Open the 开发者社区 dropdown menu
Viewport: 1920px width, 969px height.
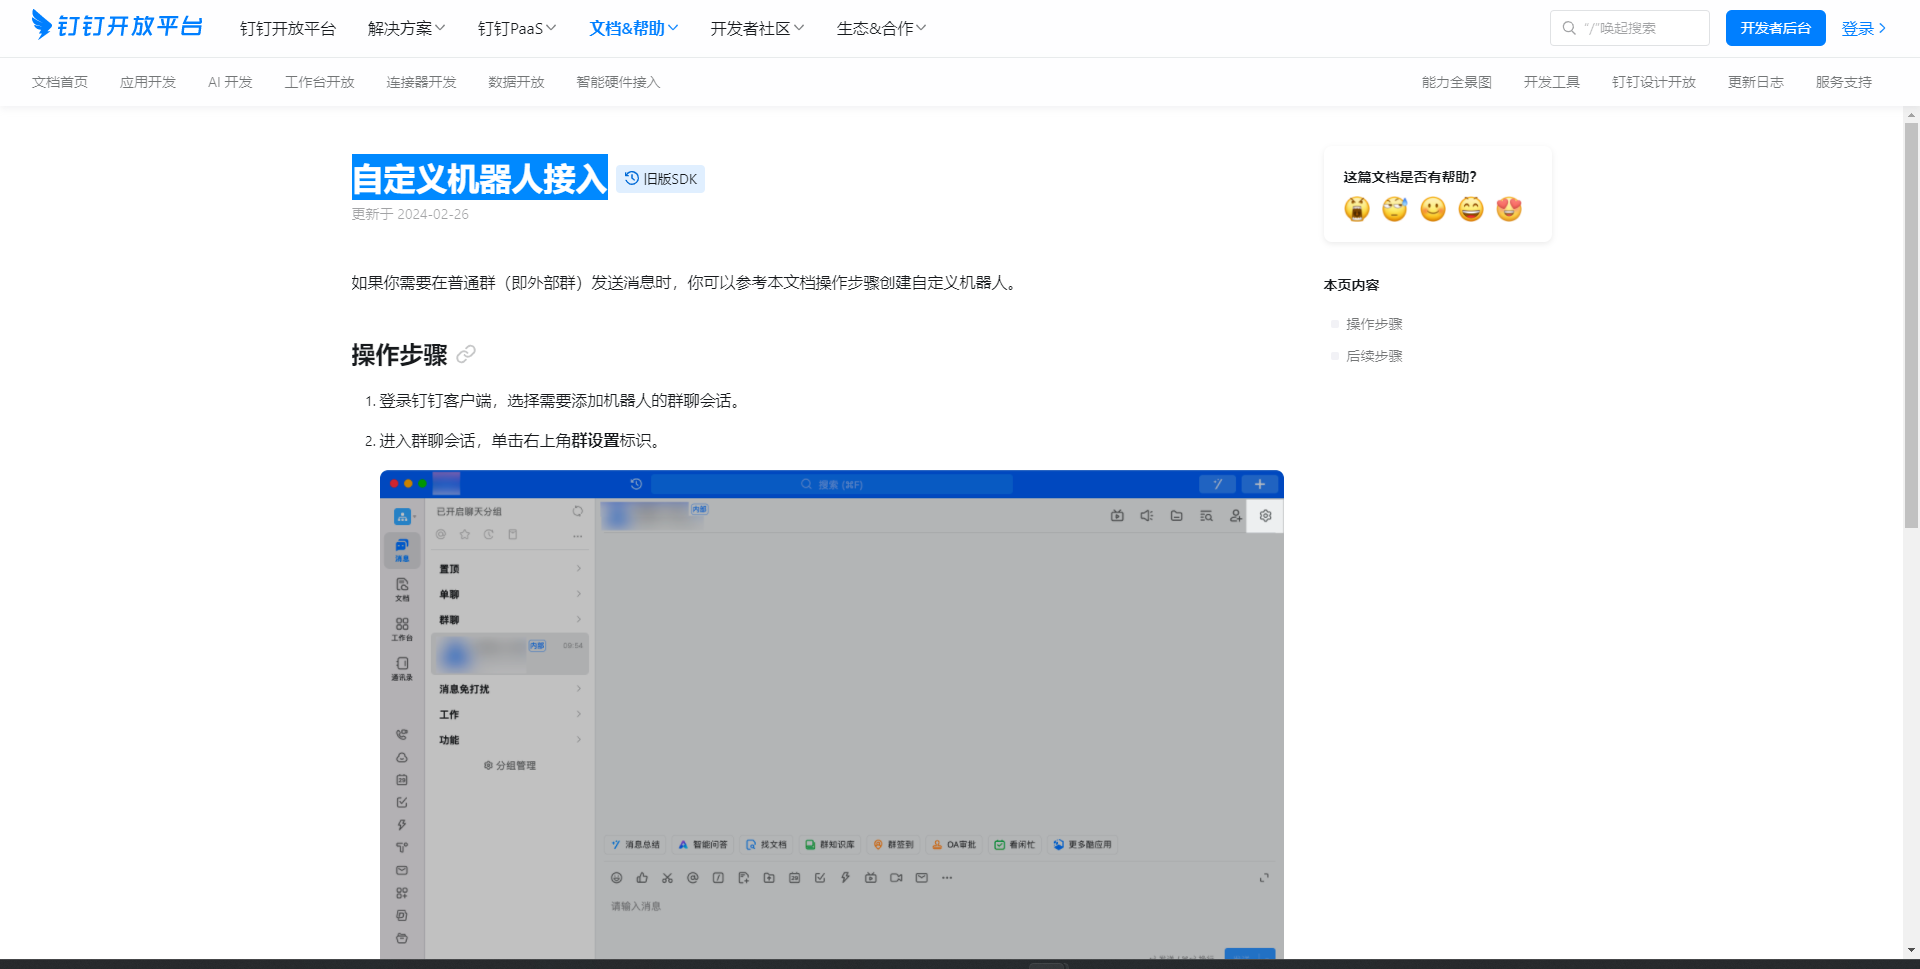tap(757, 28)
